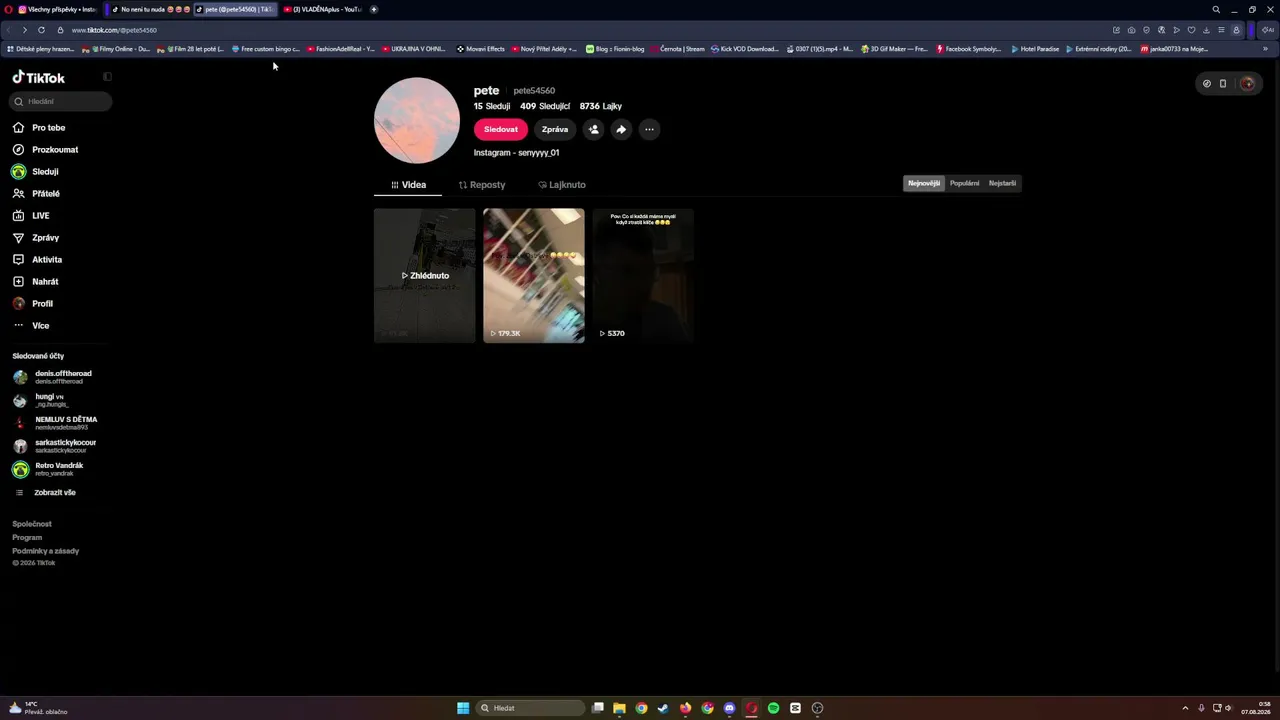Open sarkastickykocour followed account

coord(55,446)
